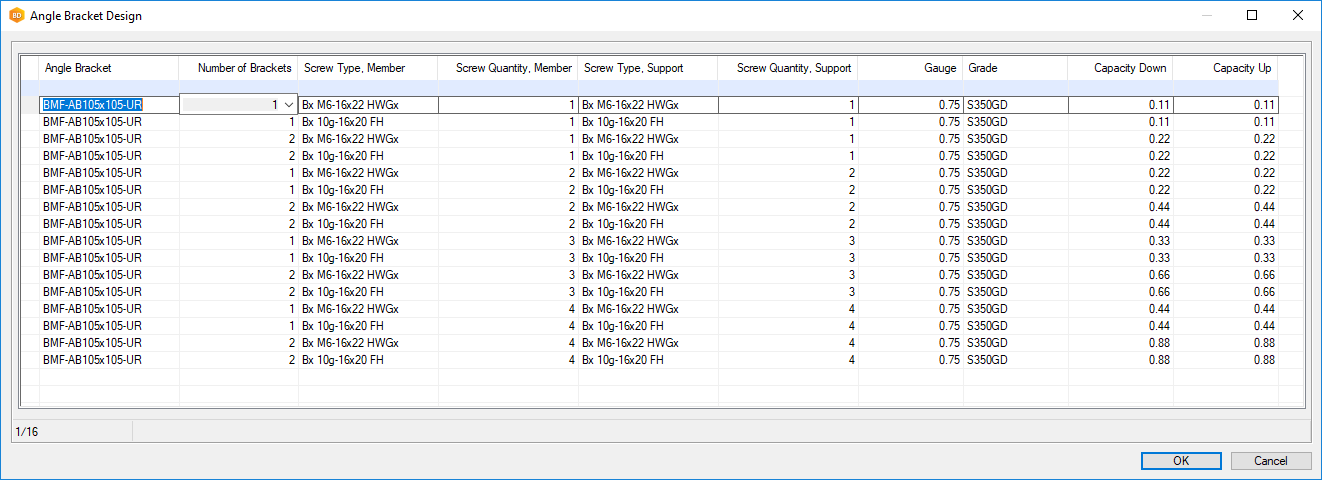Click the Grade column header
The width and height of the screenshot is (1322, 480).
[1015, 68]
